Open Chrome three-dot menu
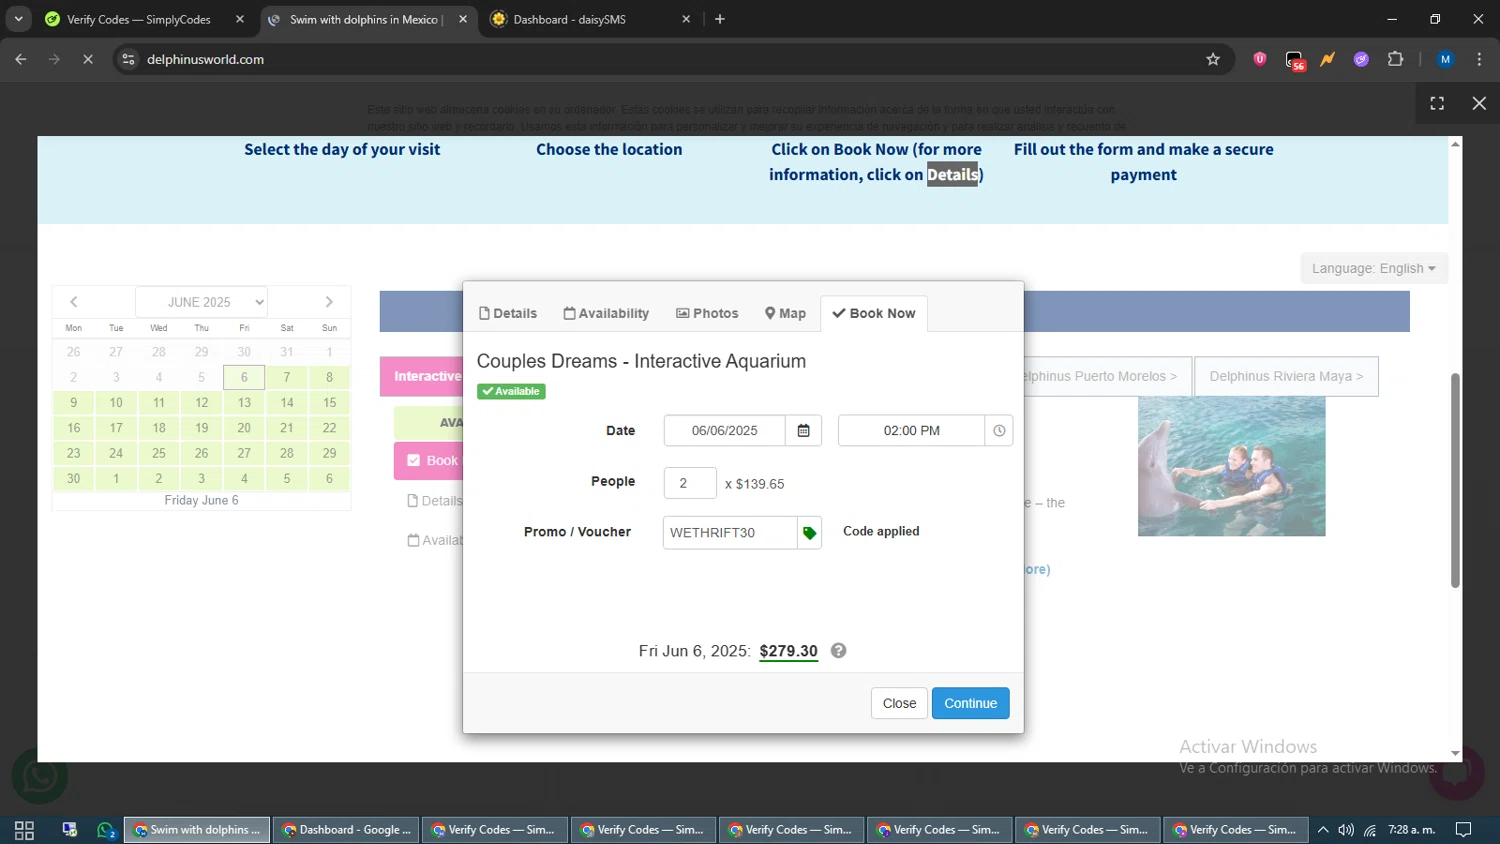 (x=1479, y=59)
